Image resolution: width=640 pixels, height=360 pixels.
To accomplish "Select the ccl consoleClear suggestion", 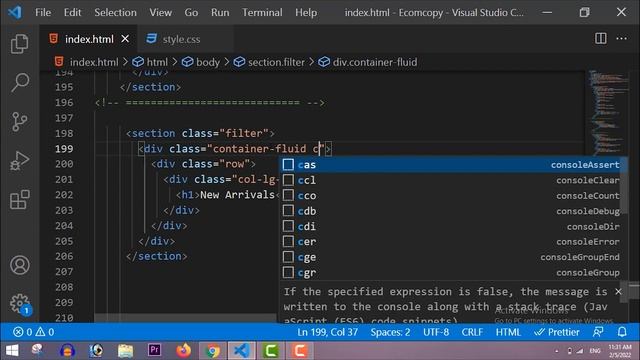I will click(451, 180).
